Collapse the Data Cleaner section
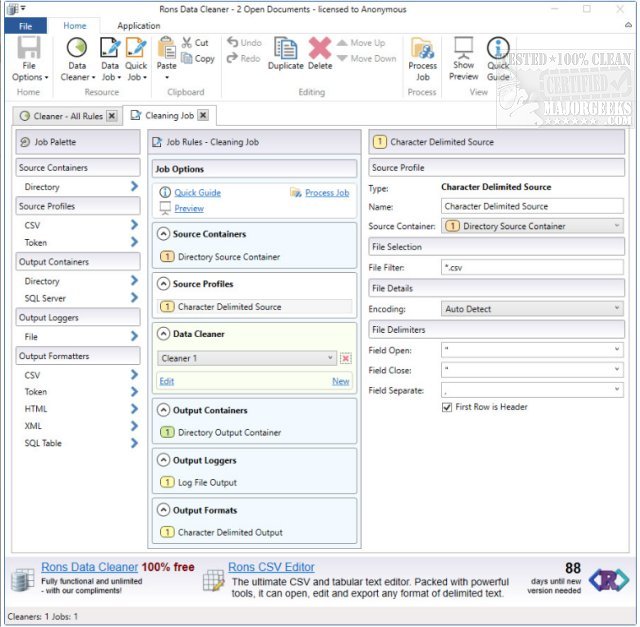The height and width of the screenshot is (627, 640). click(163, 334)
